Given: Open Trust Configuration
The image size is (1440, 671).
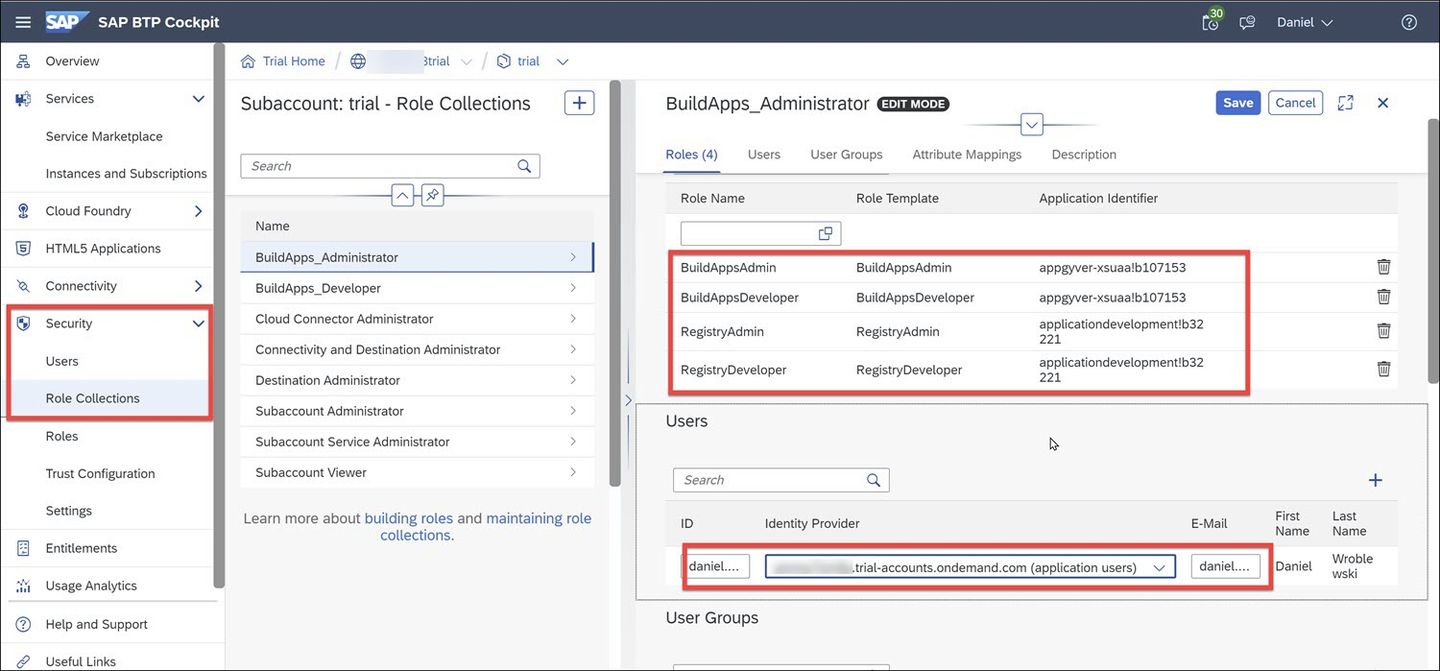Looking at the screenshot, I should [100, 473].
